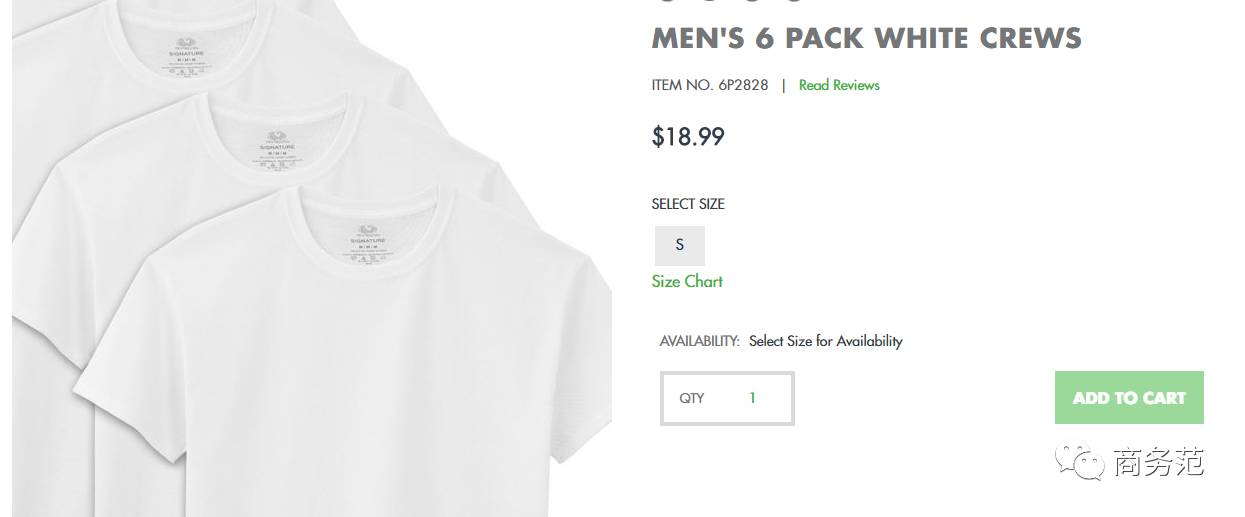Click the AVAILABILITY label
Screen dimensions: 1245x517
coord(699,341)
